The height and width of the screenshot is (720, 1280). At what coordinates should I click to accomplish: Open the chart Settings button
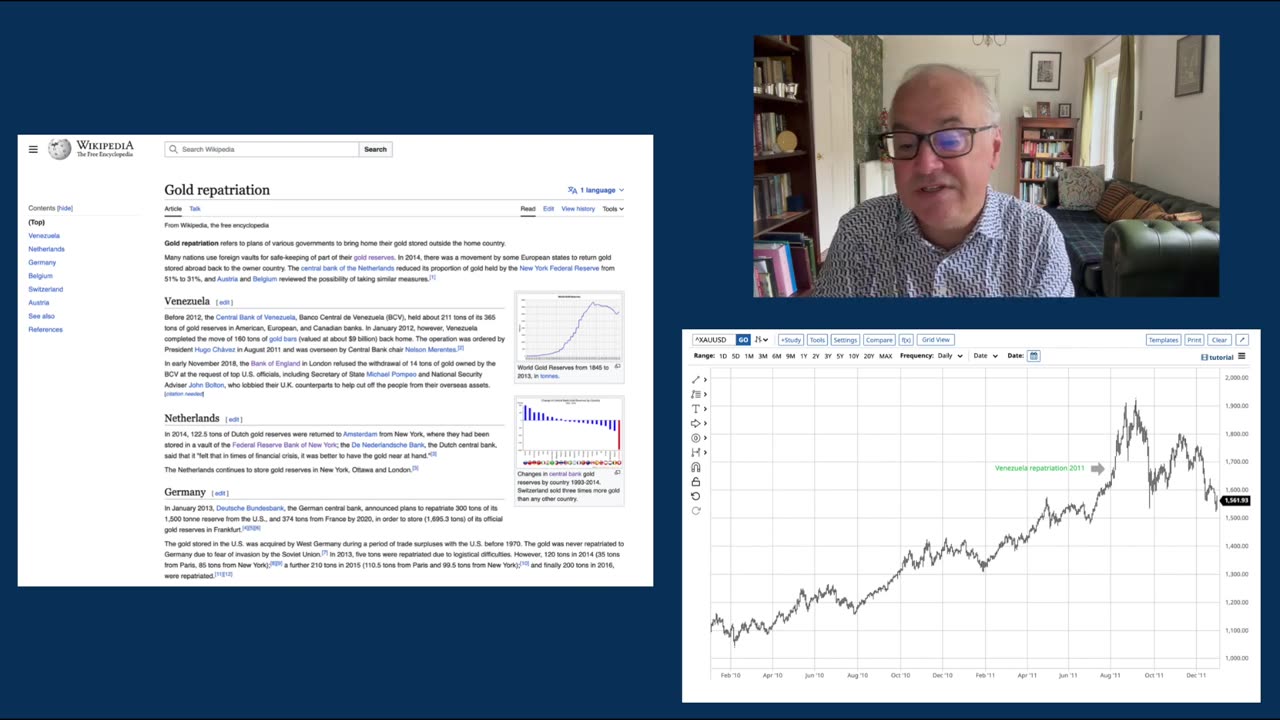(845, 340)
